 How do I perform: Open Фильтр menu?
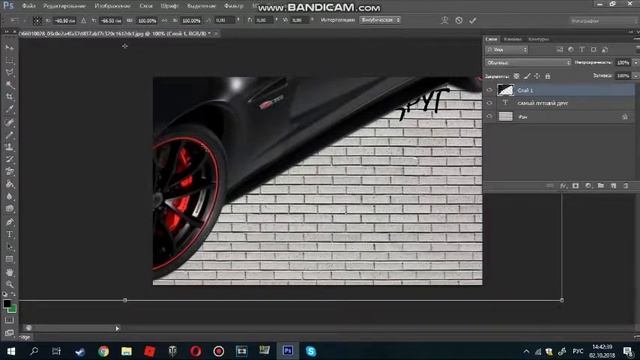(234, 6)
